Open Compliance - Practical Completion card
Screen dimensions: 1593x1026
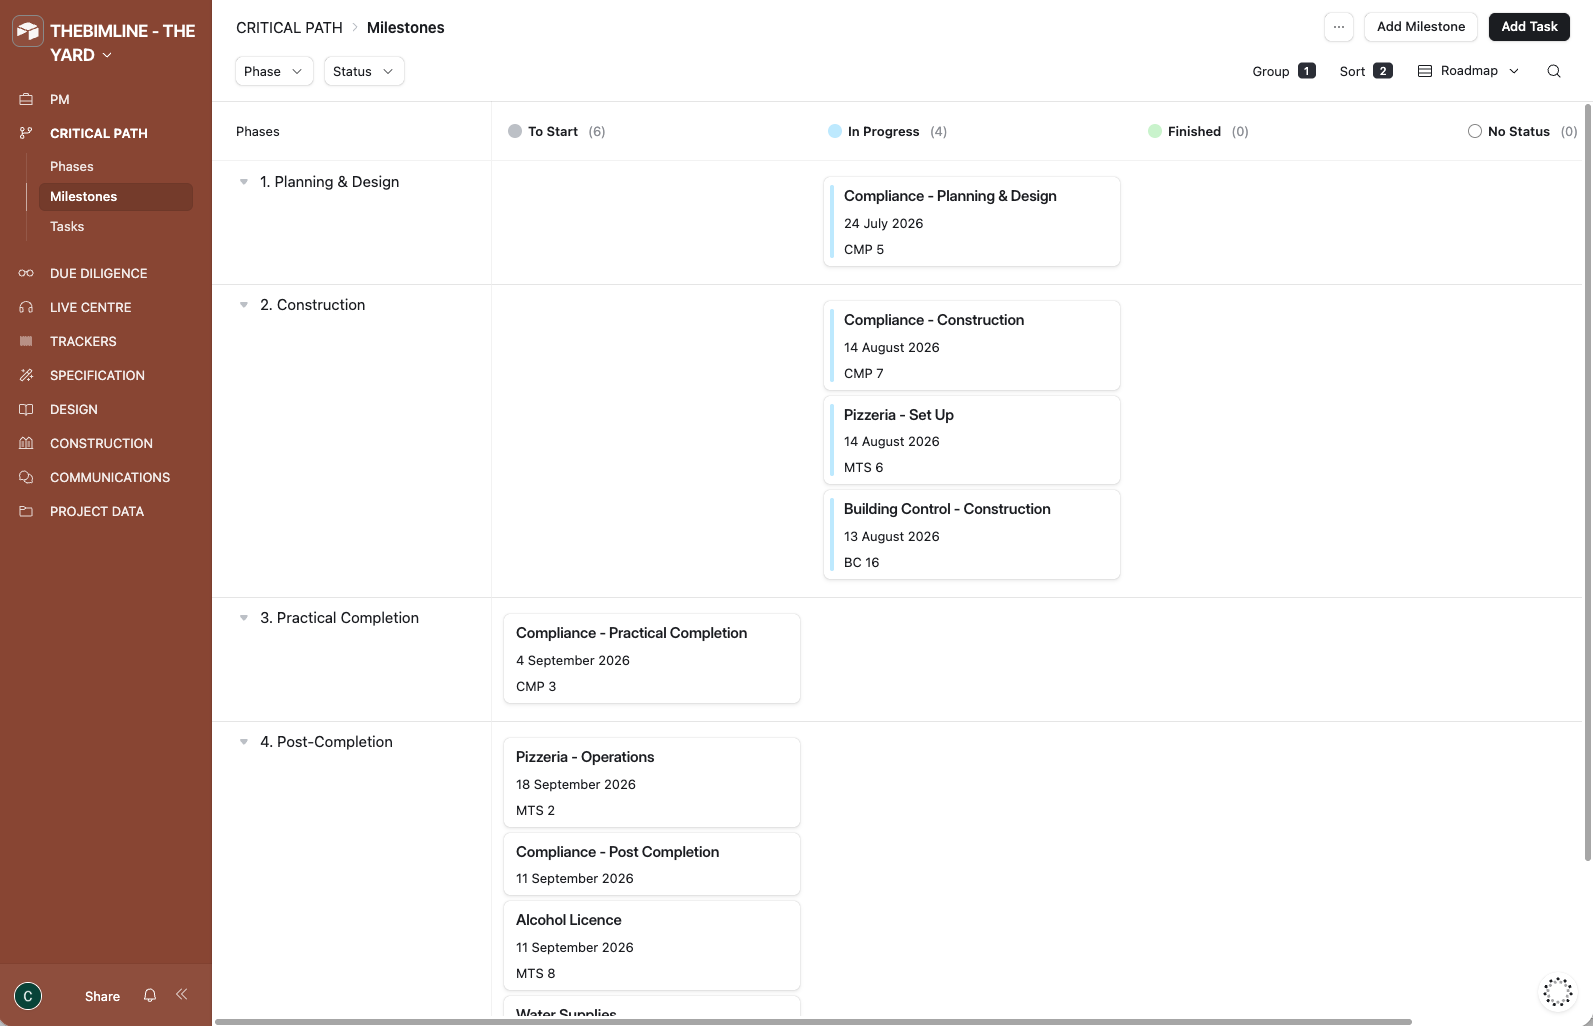[652, 658]
